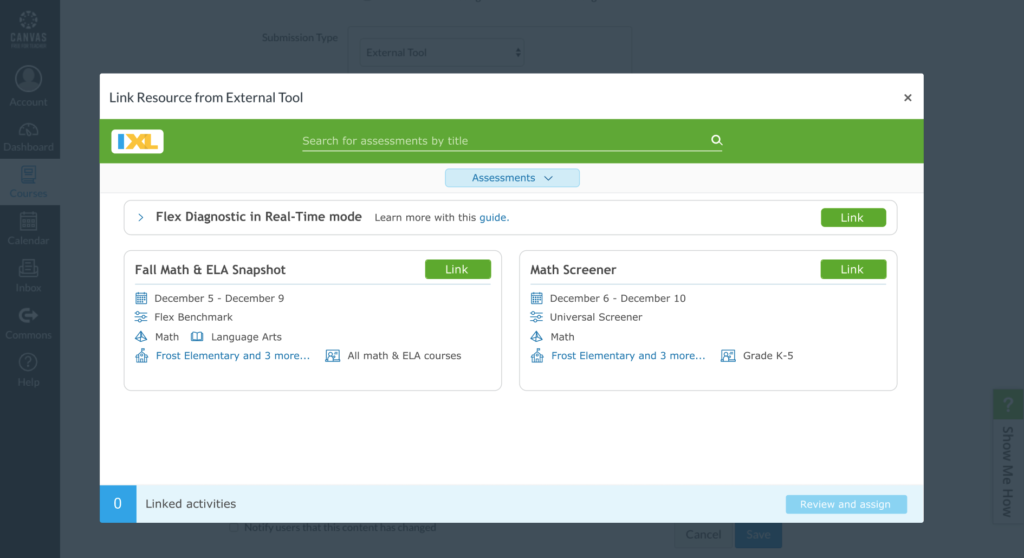Click Cancel button behind the dialog
Screen dimensions: 1024x558
[x=703, y=534]
